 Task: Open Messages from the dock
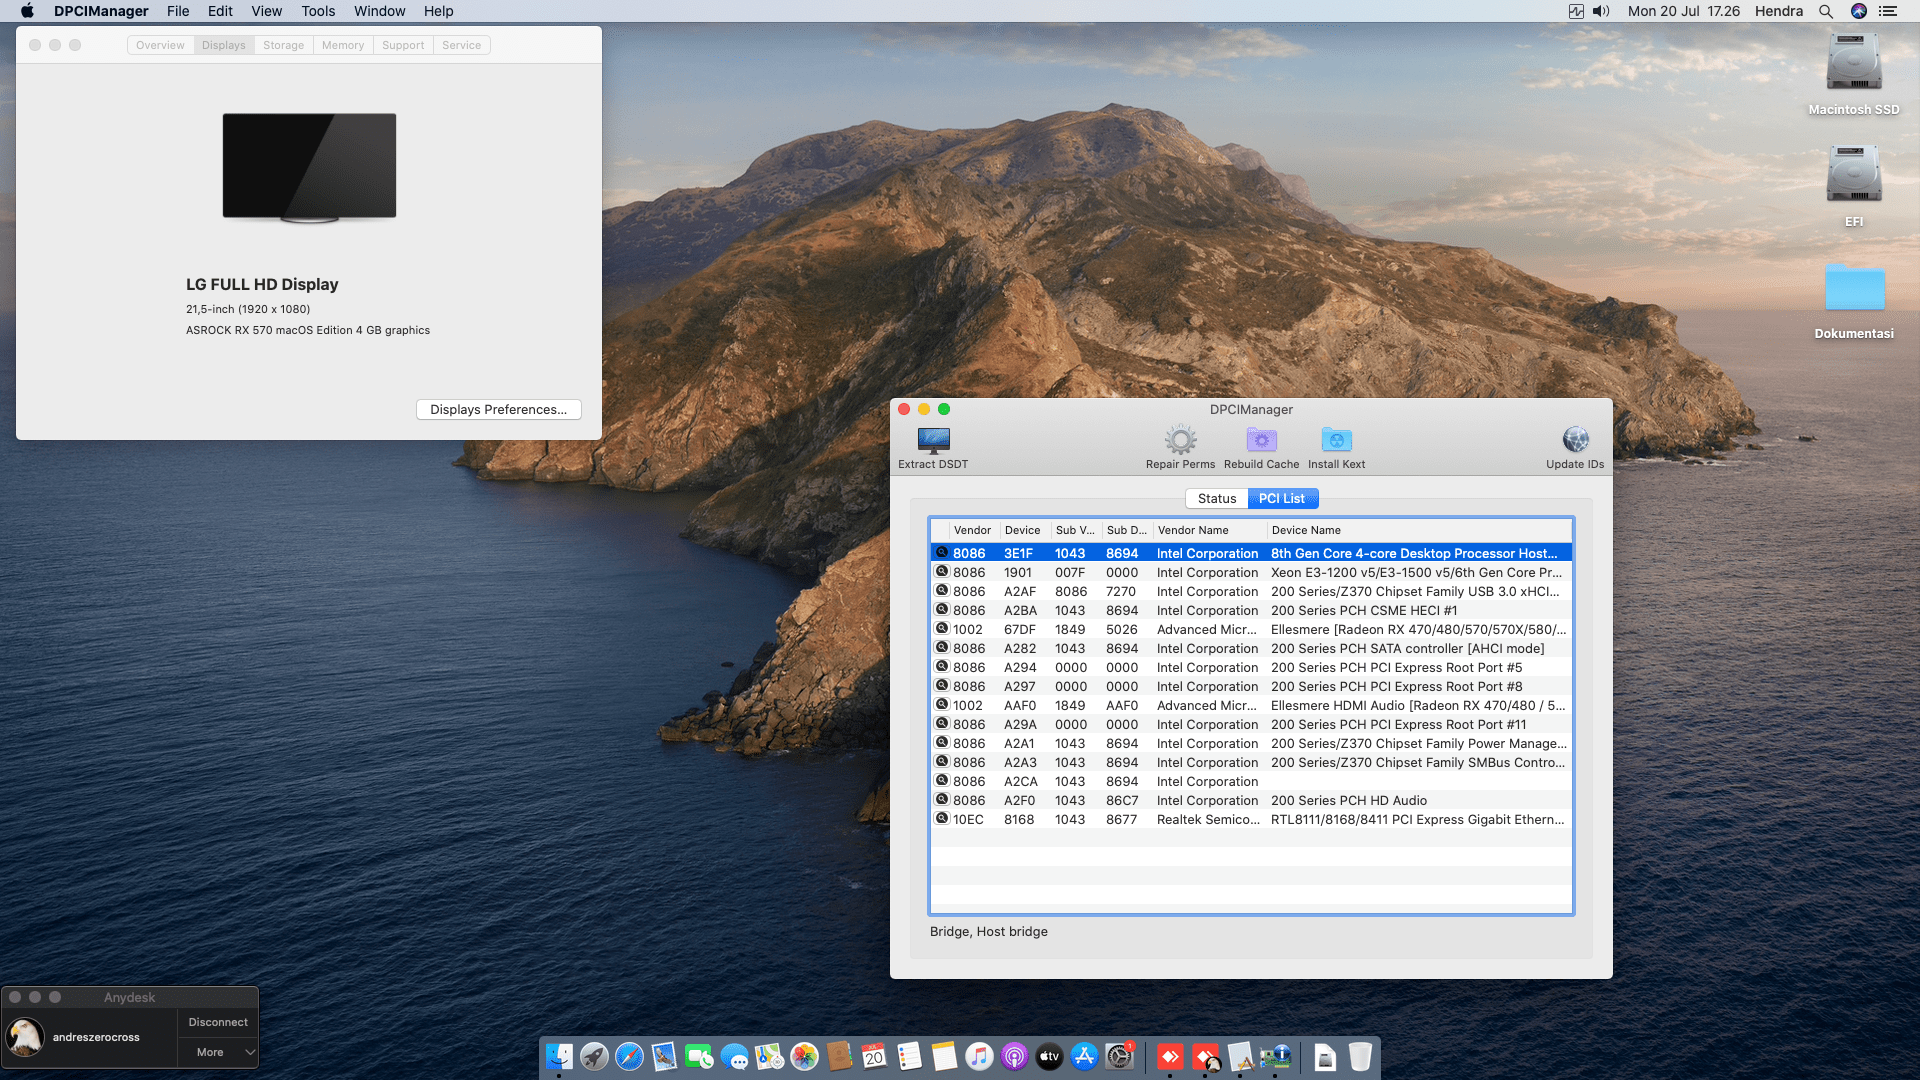tap(734, 1056)
